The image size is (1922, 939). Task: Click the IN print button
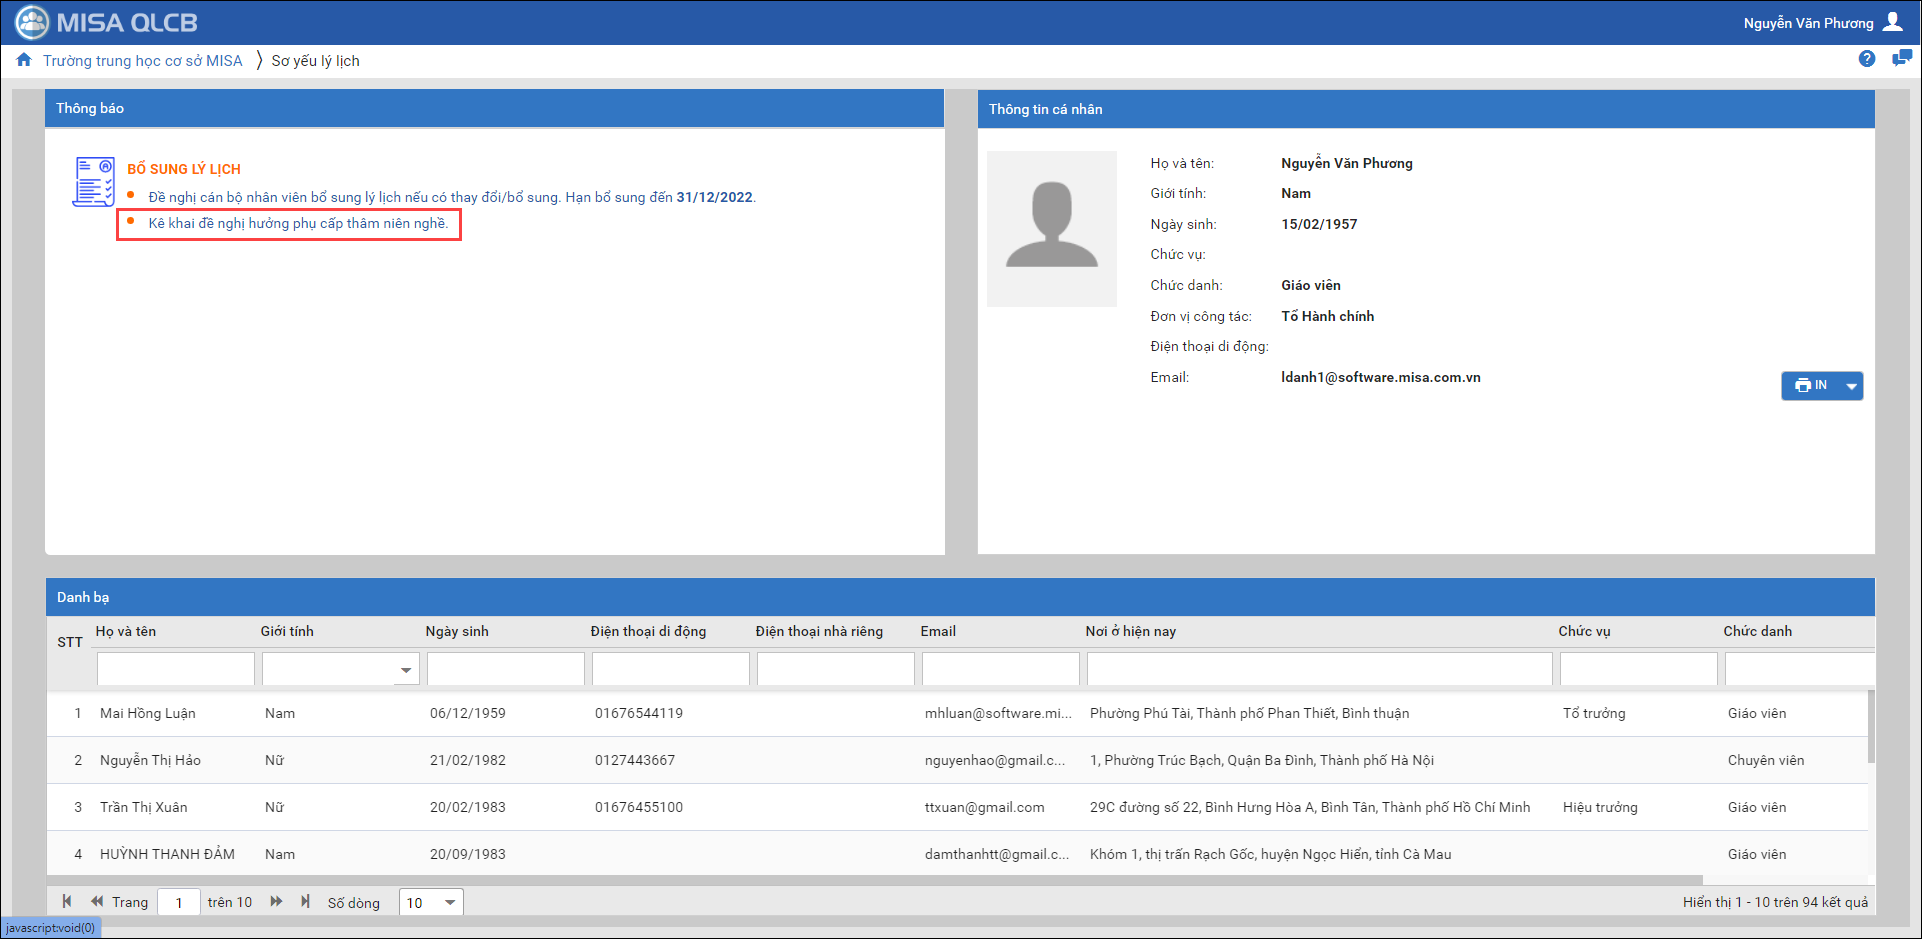click(1811, 386)
